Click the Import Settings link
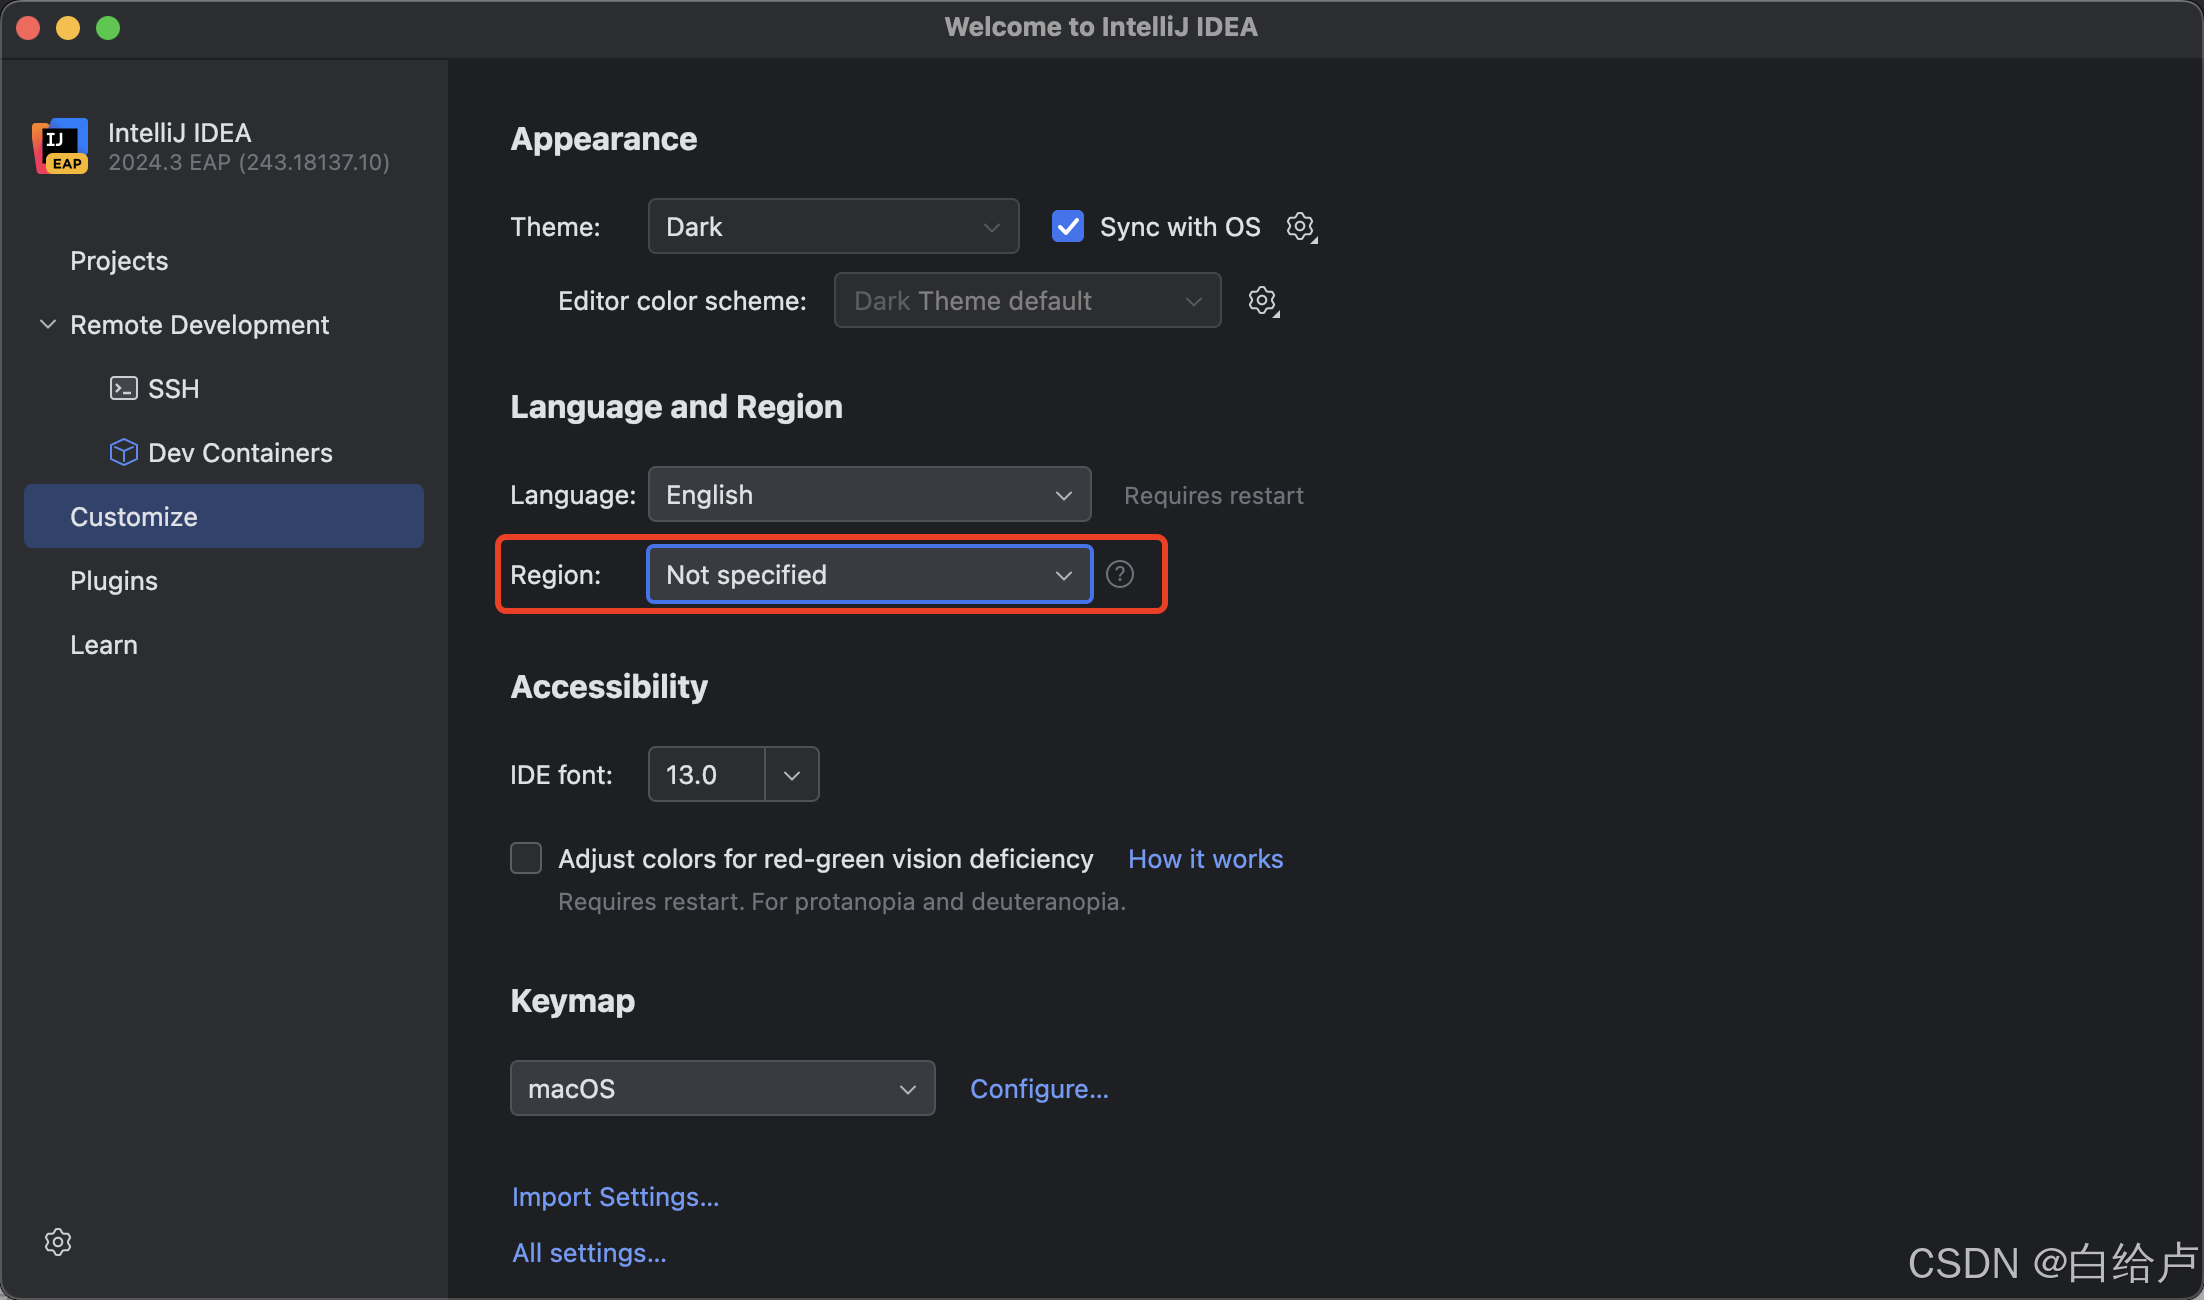This screenshot has width=2204, height=1300. click(x=615, y=1197)
